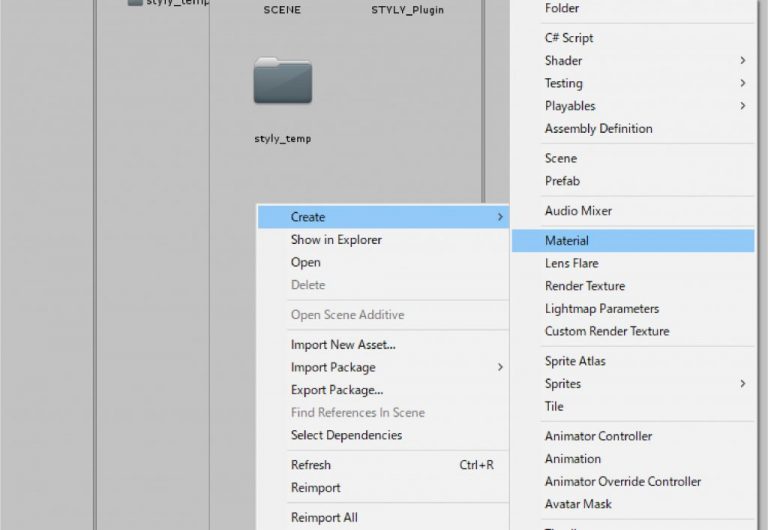This screenshot has width=768, height=530.
Task: Select Reimport All menu item
Action: click(x=324, y=518)
